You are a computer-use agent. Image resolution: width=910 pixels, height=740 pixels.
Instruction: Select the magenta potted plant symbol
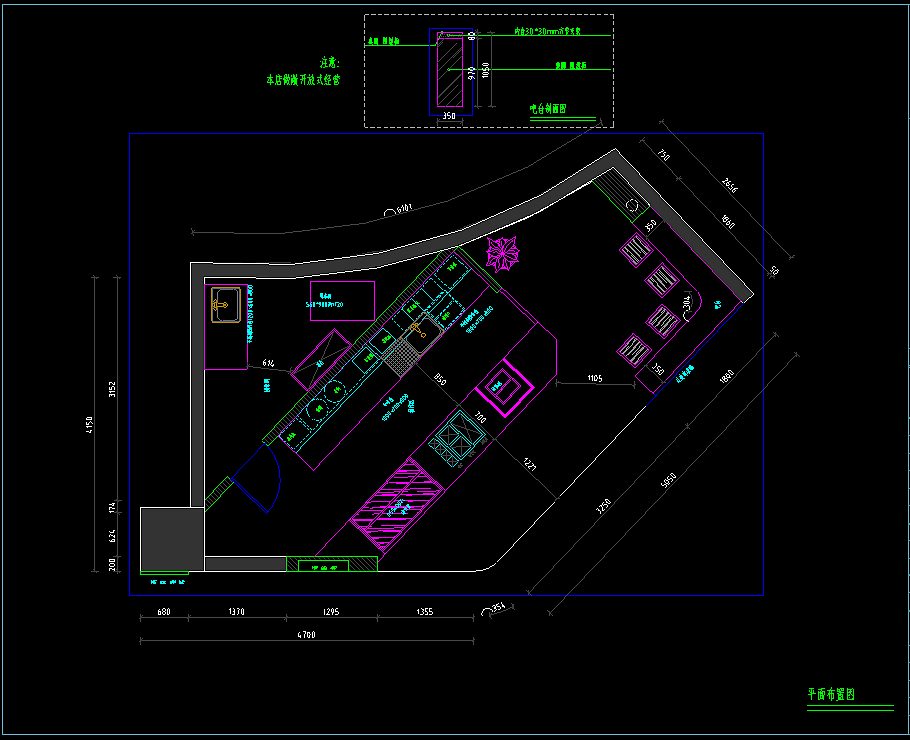[503, 254]
